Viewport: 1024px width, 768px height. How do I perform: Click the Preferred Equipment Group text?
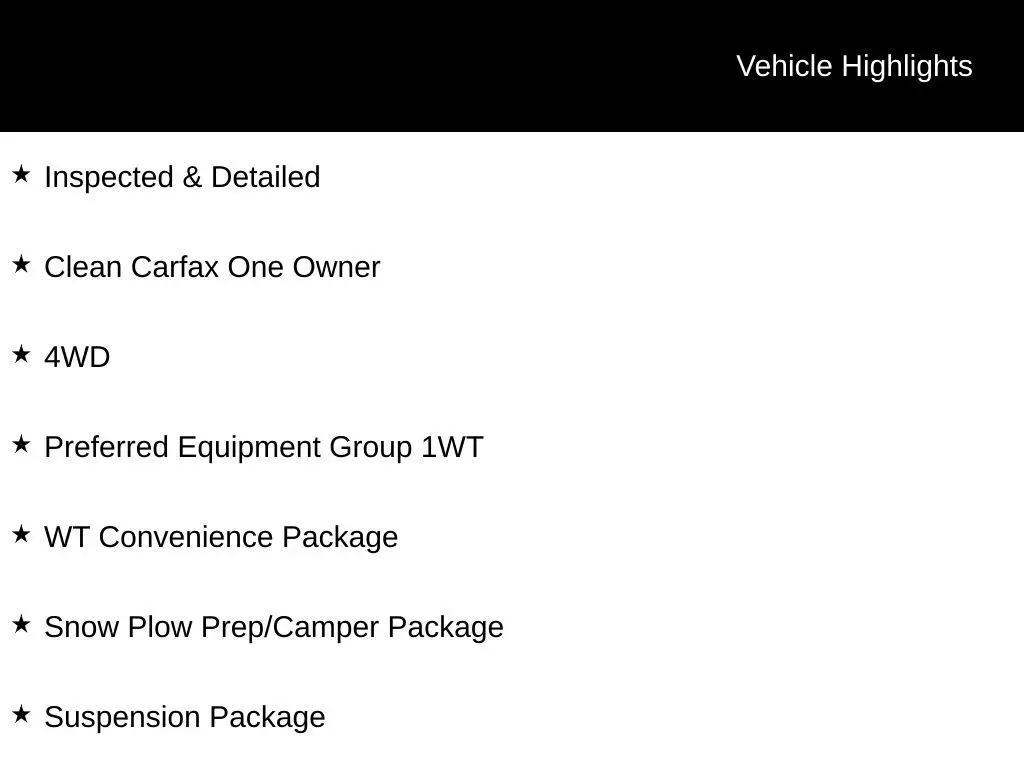pos(228,448)
